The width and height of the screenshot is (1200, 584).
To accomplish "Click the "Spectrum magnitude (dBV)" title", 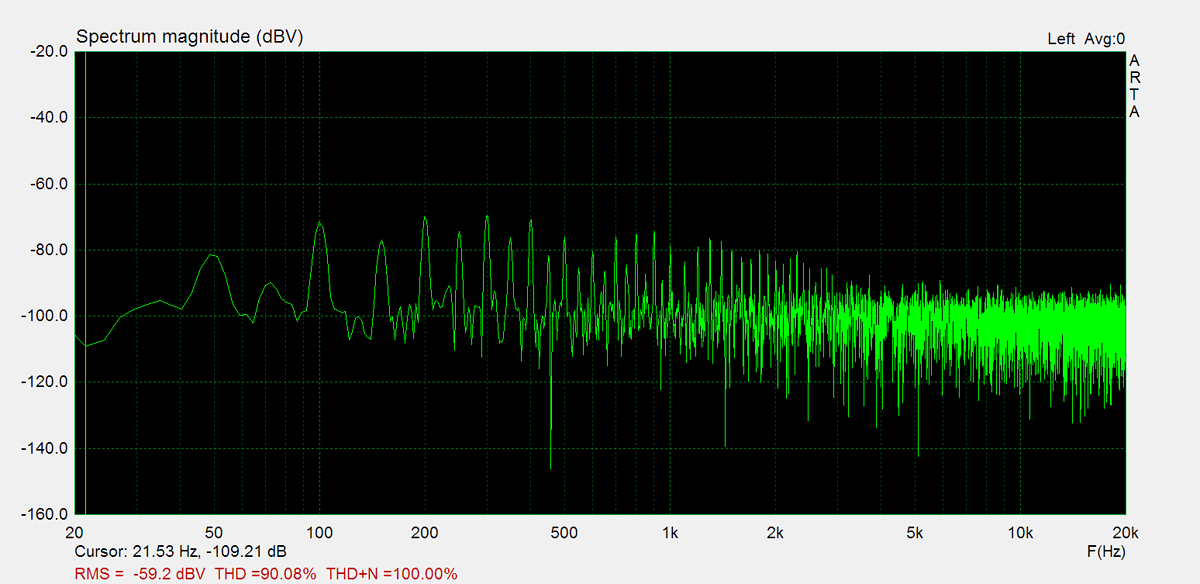I will (x=190, y=37).
